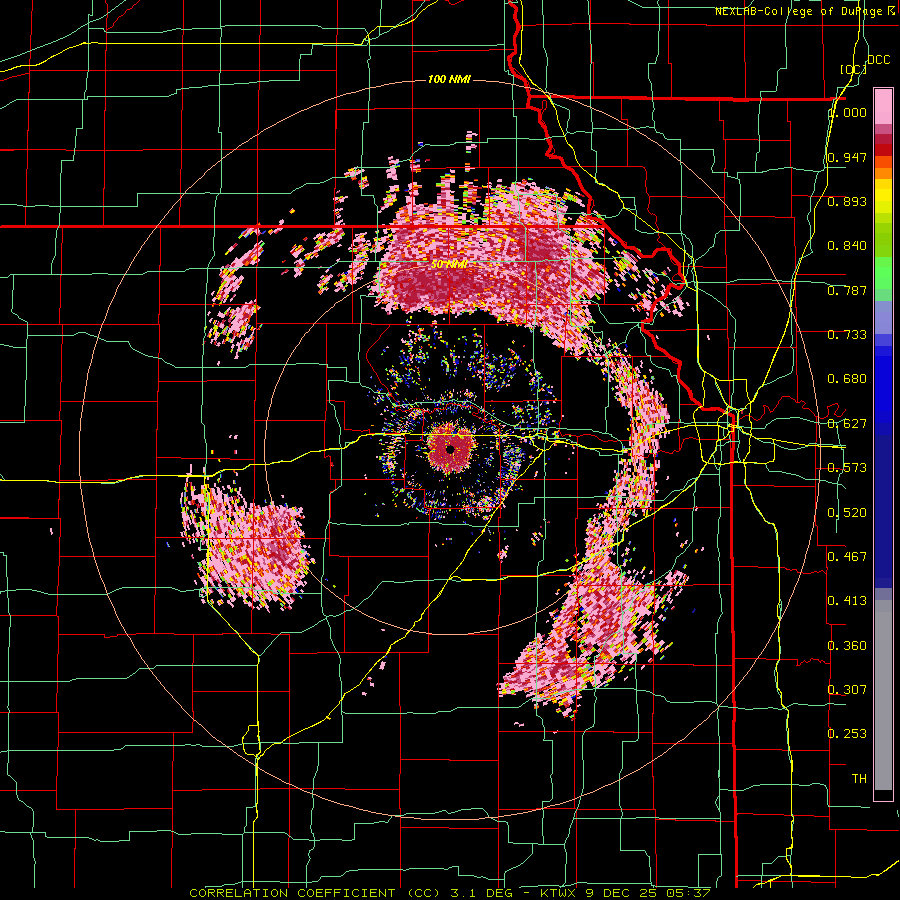Click the 0.253 scale value
This screenshot has width=900, height=900.
tap(847, 734)
